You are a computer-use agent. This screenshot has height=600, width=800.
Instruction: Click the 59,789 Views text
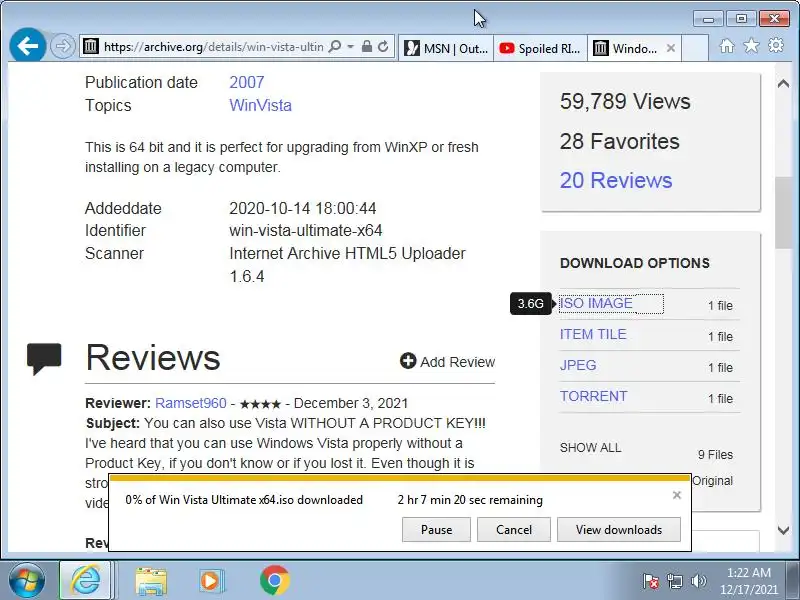[625, 101]
